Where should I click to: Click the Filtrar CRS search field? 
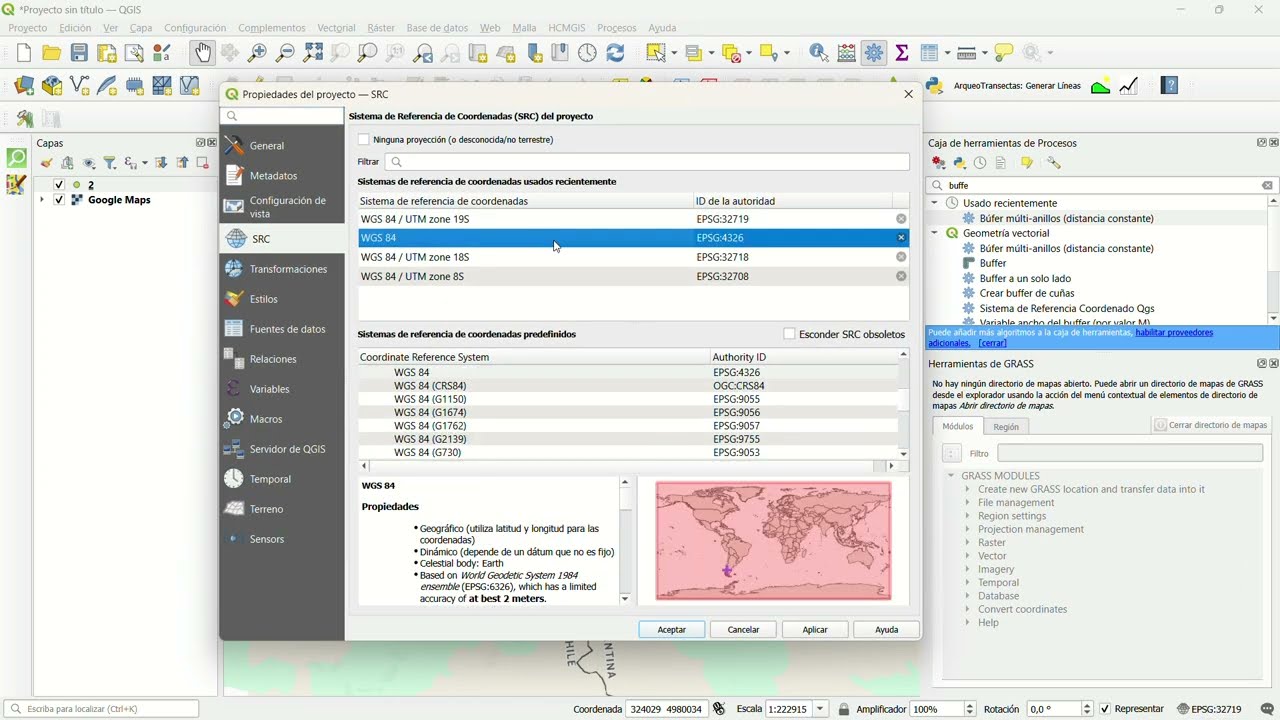pyautogui.click(x=647, y=162)
